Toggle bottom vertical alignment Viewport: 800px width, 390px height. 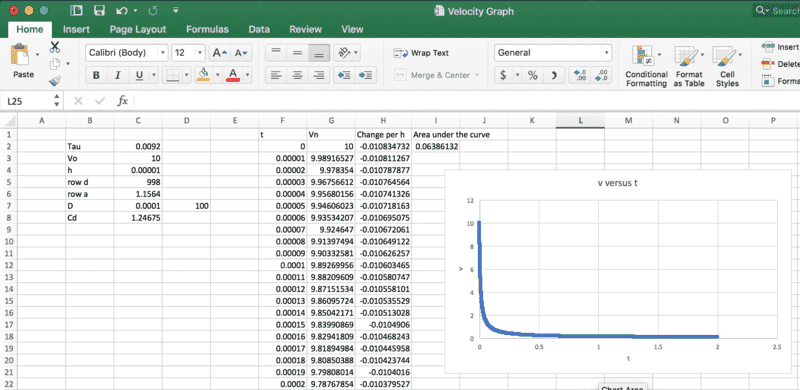318,53
